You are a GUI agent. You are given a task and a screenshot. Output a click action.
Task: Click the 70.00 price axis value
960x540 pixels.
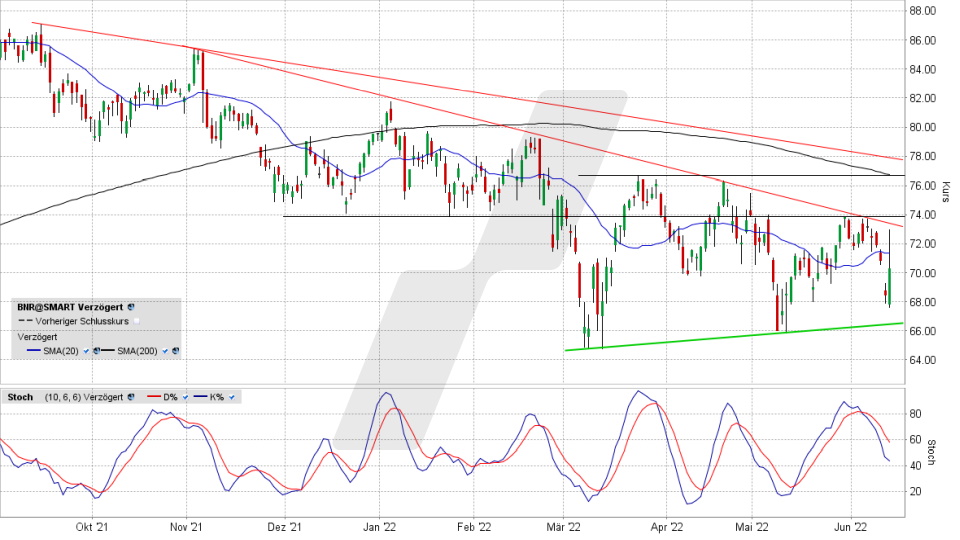922,273
